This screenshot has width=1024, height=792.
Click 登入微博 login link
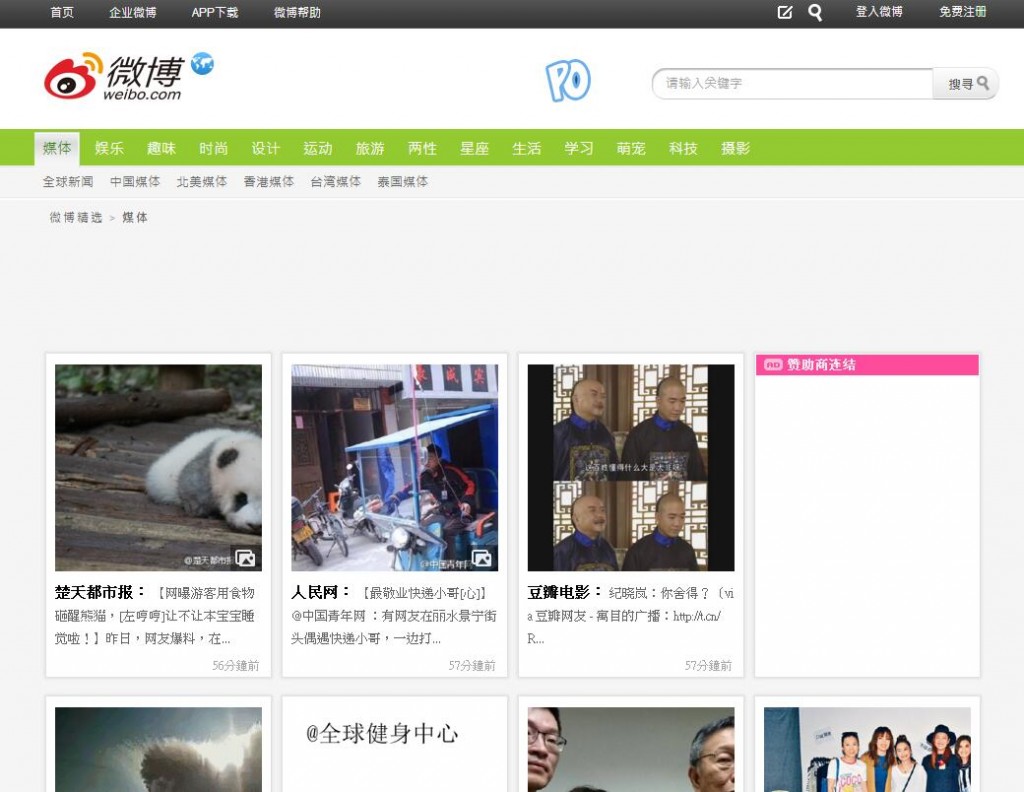879,13
